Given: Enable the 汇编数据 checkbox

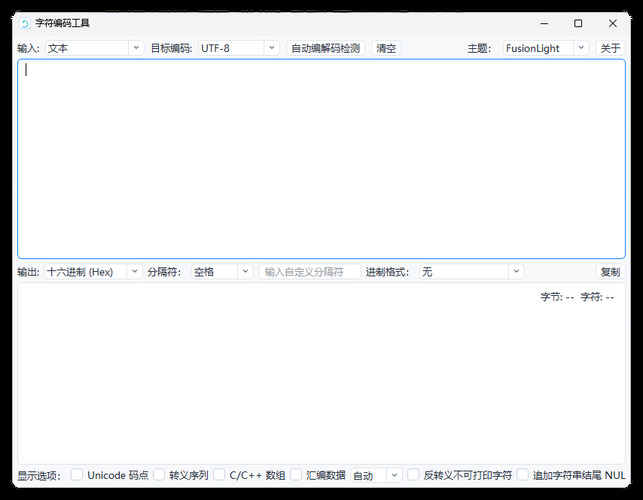Looking at the screenshot, I should click(296, 475).
